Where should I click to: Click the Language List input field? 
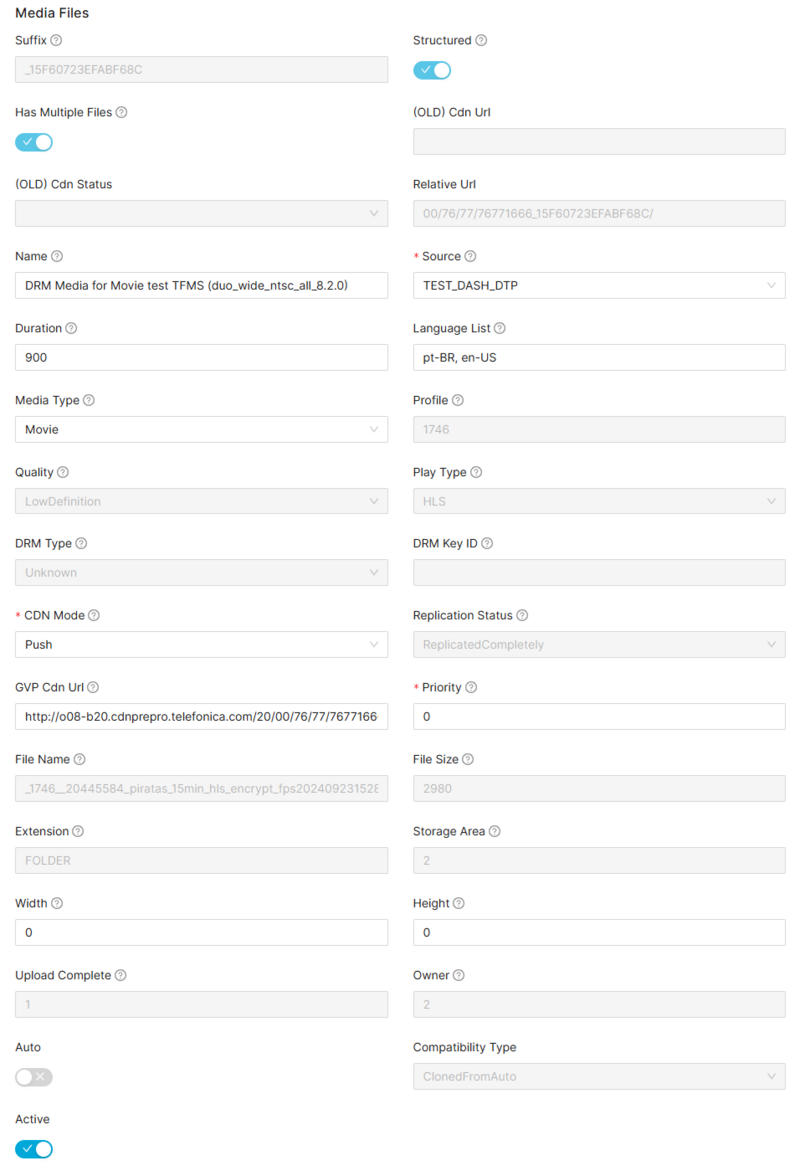click(599, 358)
